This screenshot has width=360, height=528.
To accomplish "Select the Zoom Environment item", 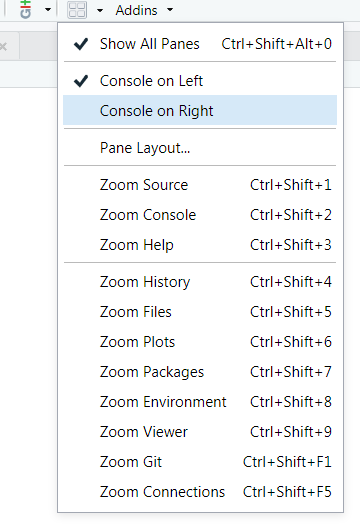I will (x=200, y=402).
